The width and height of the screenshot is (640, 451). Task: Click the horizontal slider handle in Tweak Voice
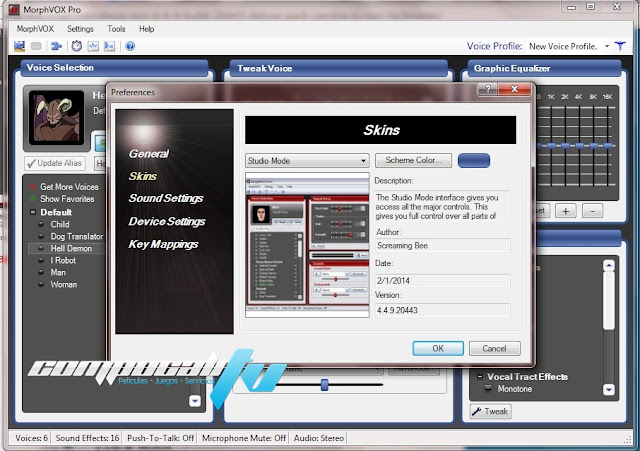[324, 384]
